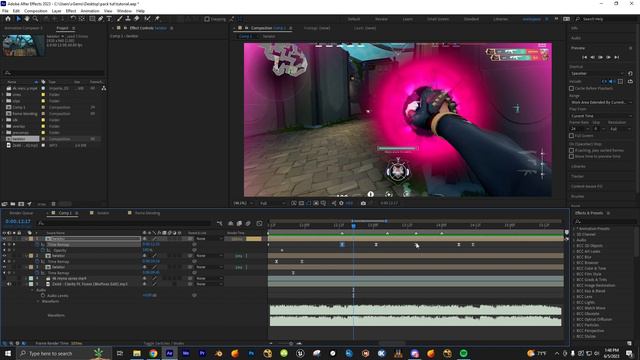
Task: Select the Learn workspace in top bar
Action: [407, 19]
